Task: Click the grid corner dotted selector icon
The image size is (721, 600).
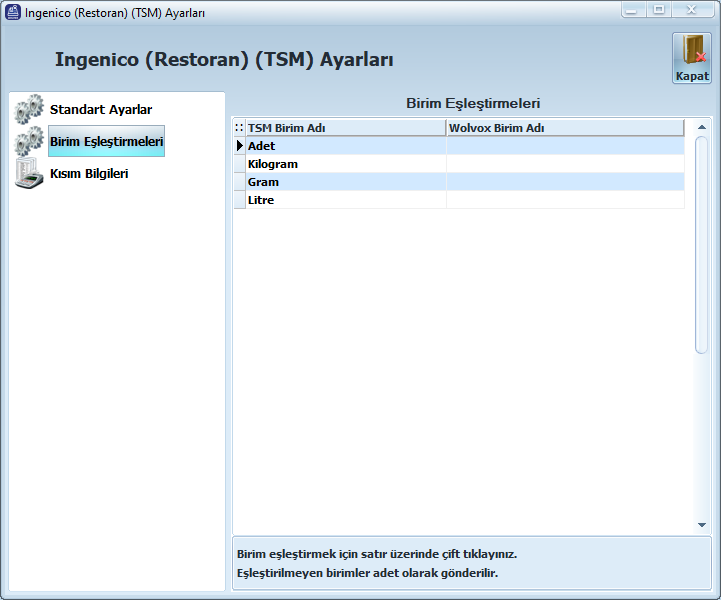Action: [x=239, y=128]
